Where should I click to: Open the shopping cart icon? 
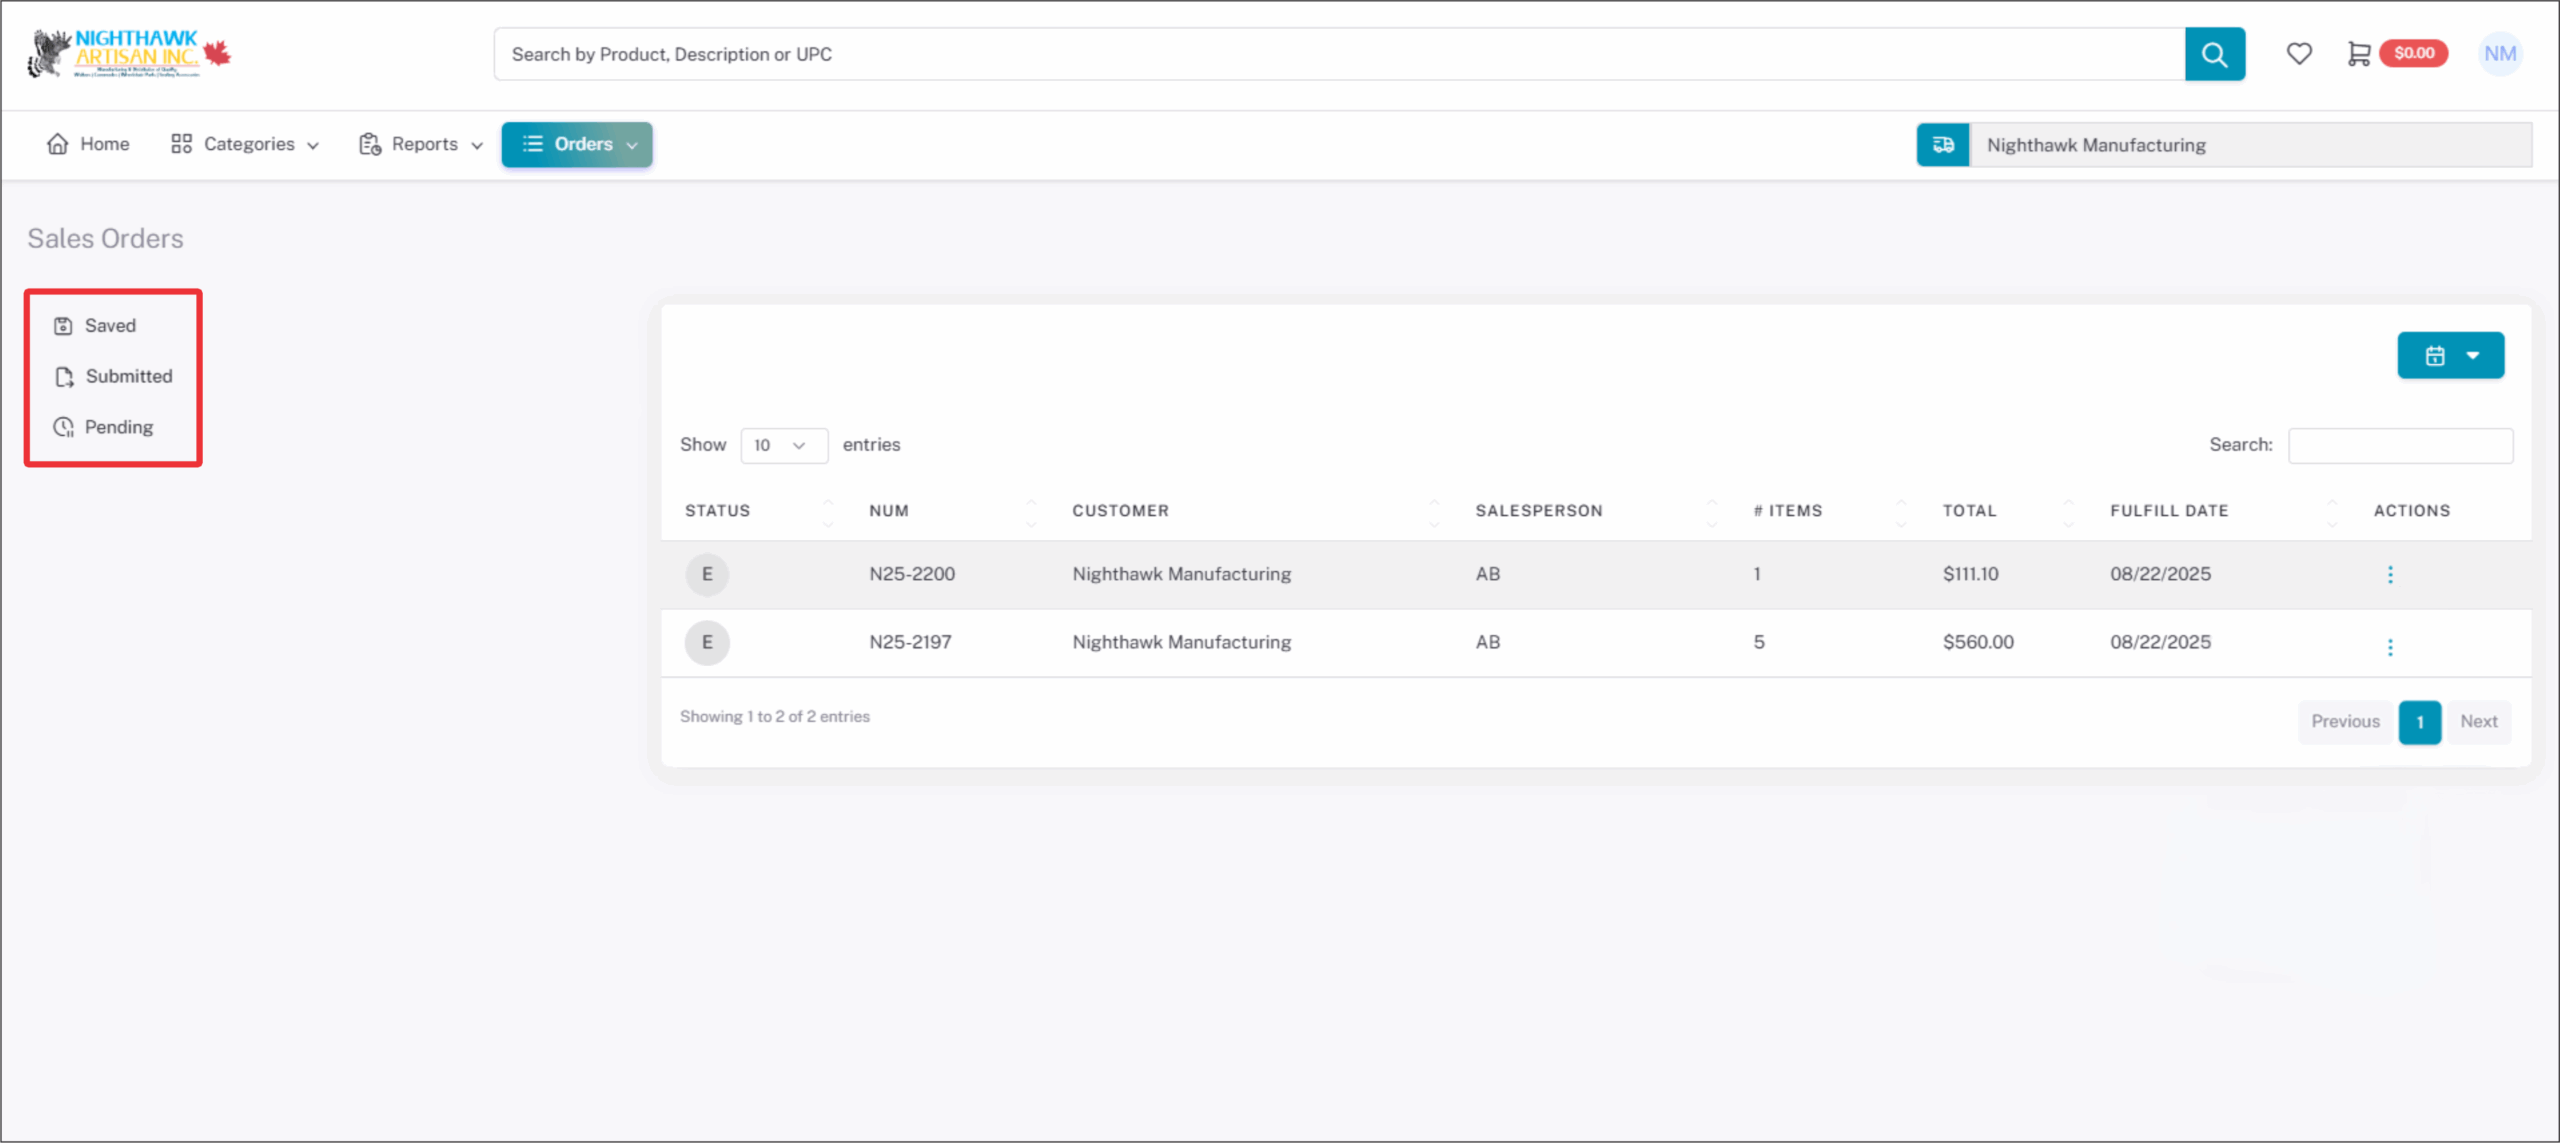click(2359, 54)
